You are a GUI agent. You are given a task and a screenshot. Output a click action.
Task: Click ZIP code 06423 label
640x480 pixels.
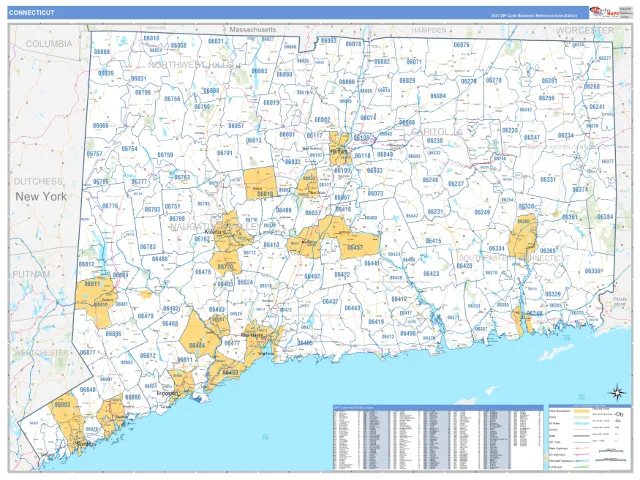click(x=431, y=274)
